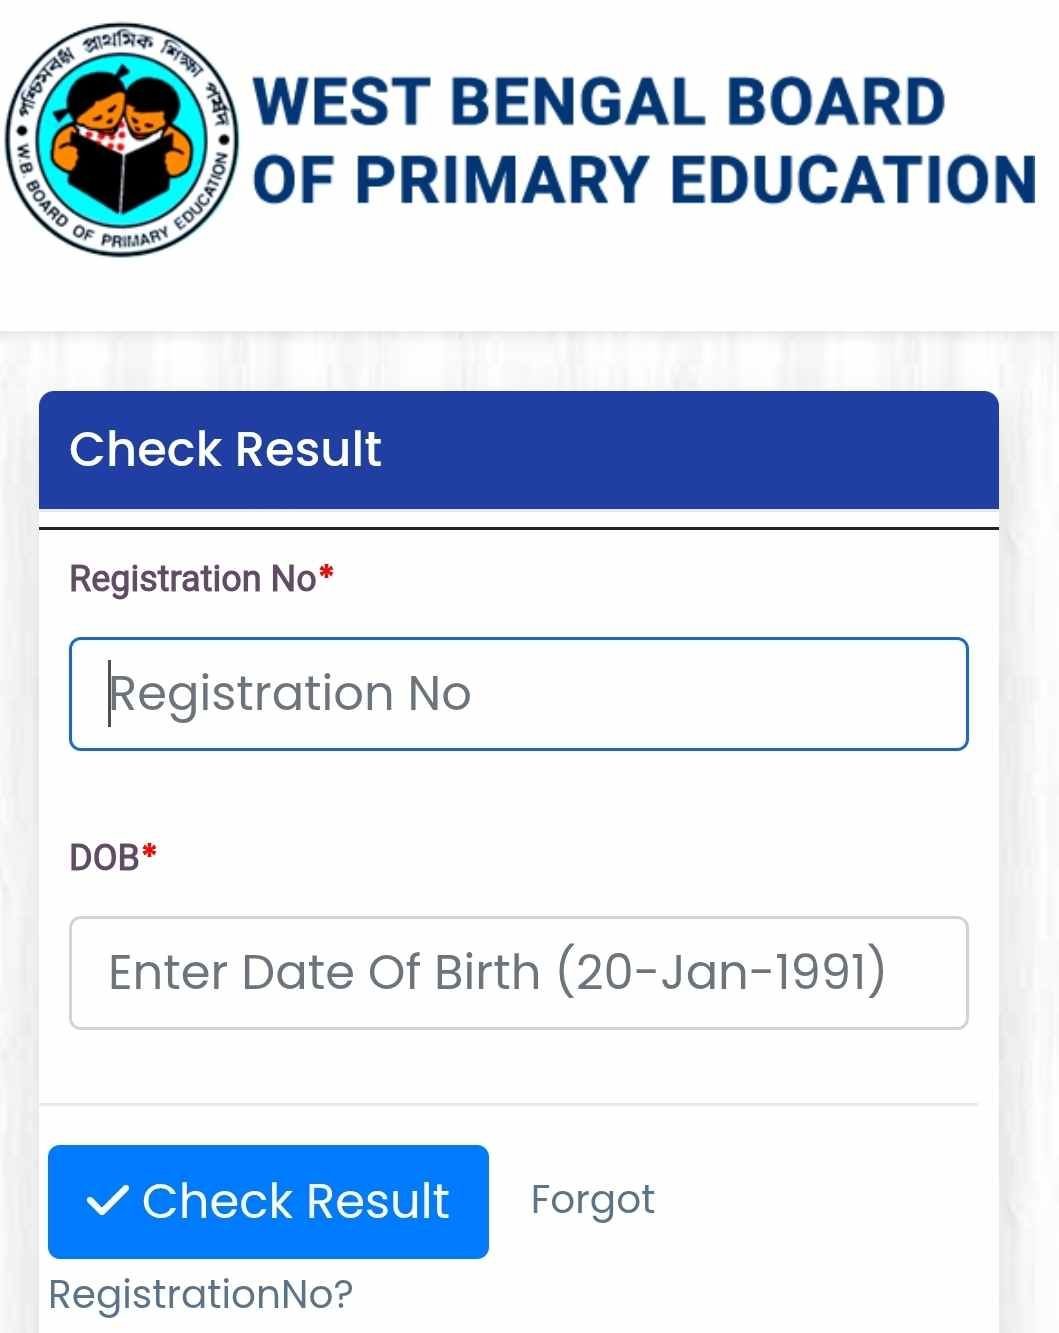Click the 'DOB' field label
The image size is (1059, 1333).
[104, 857]
